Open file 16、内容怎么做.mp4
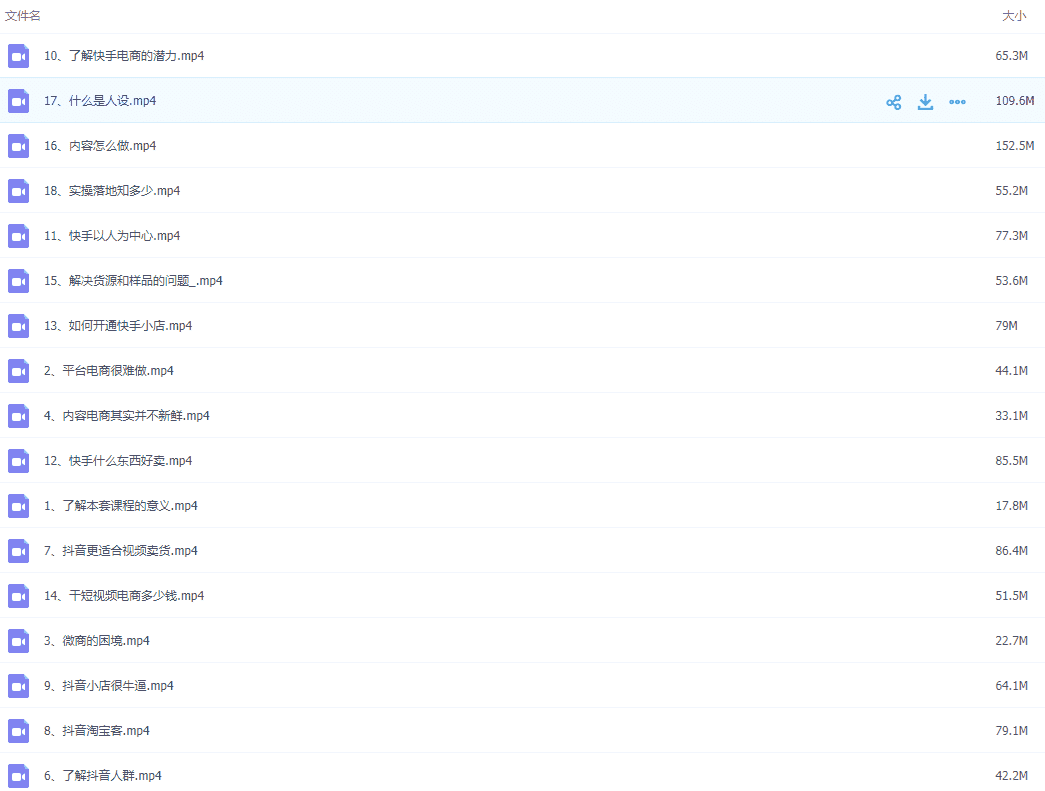 (x=100, y=146)
